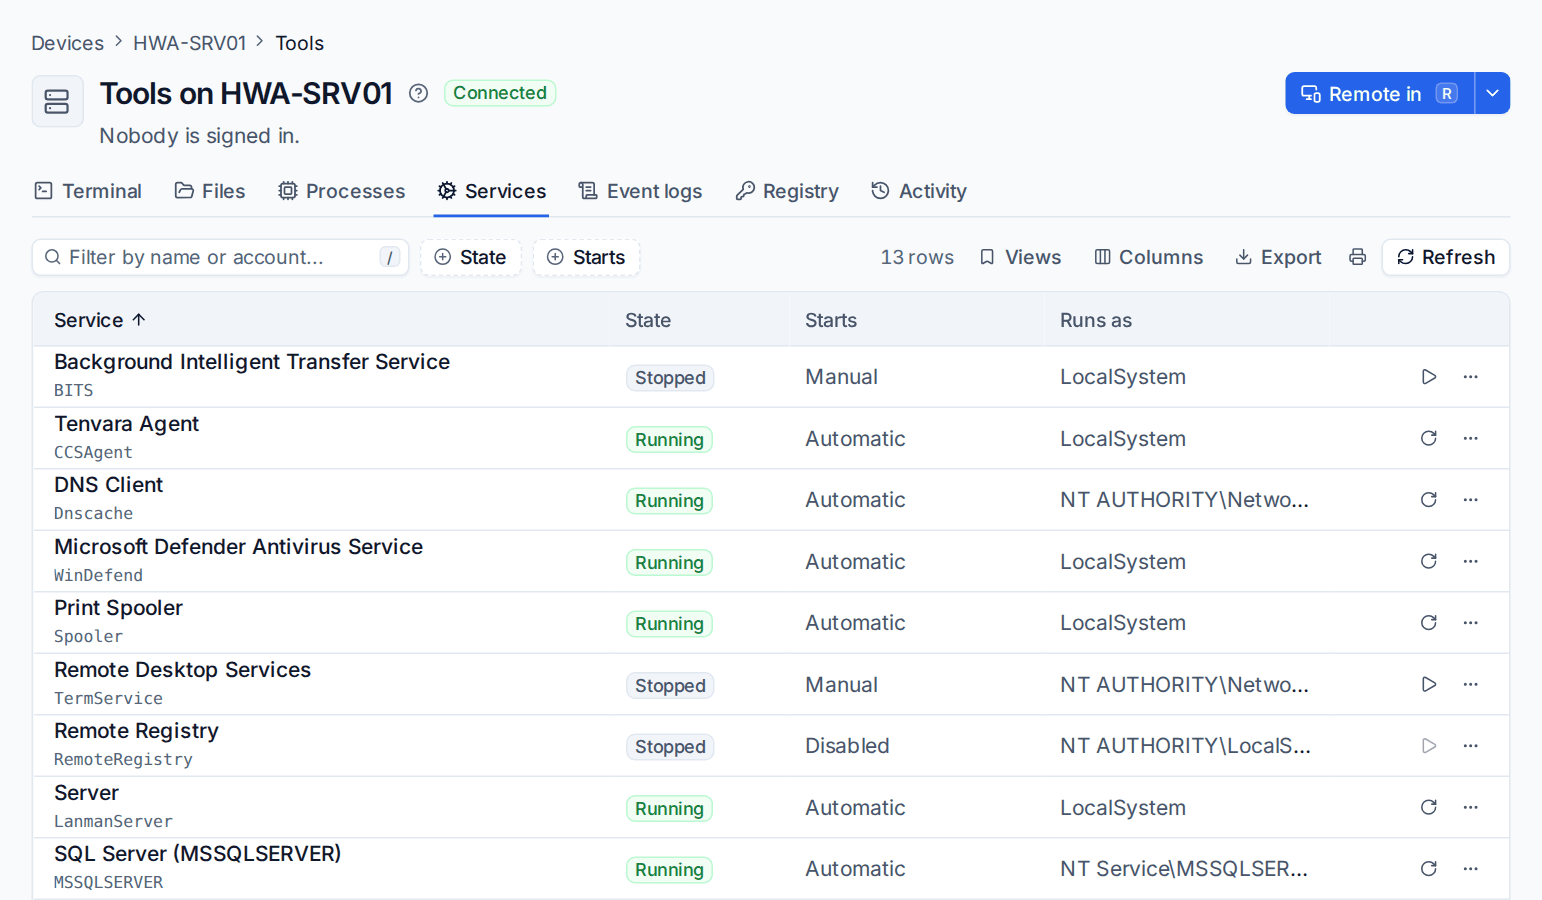1542x900 pixels.
Task: Open the Views menu
Action: coord(1020,257)
